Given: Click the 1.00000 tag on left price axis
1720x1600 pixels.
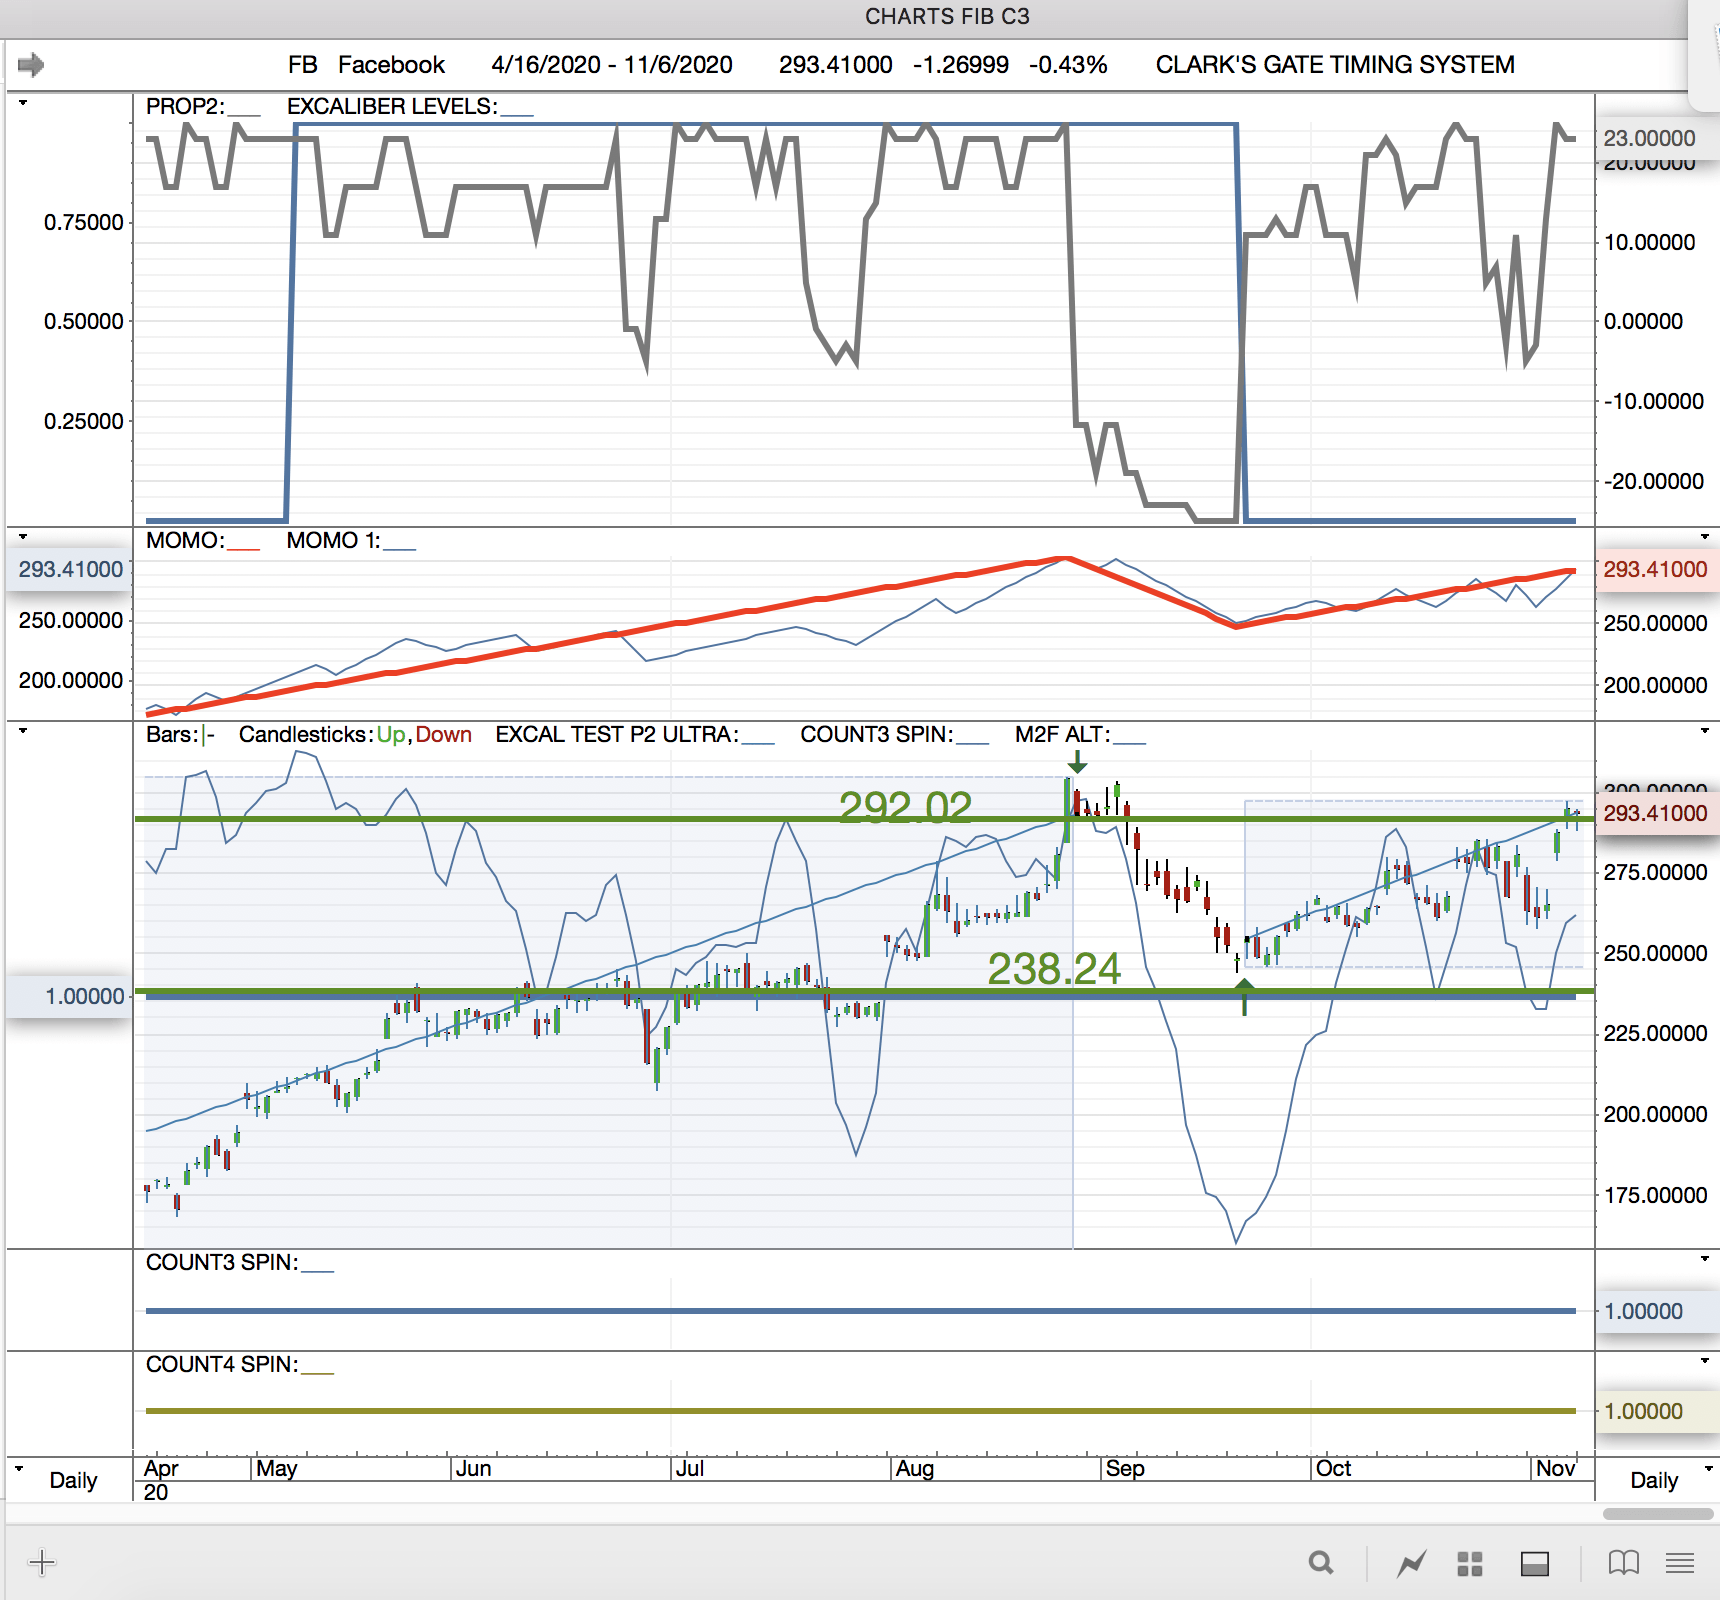Looking at the screenshot, I should coord(70,996).
